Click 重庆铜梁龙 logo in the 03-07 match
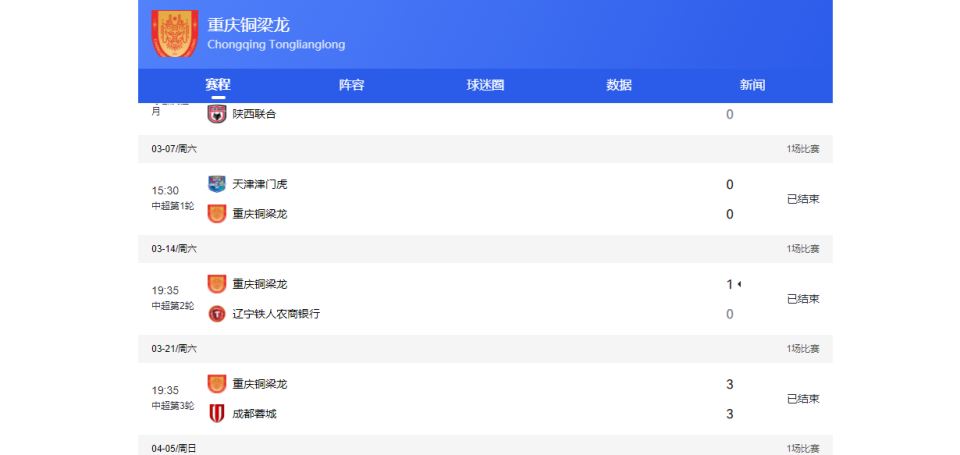The width and height of the screenshot is (960, 455). pos(217,213)
